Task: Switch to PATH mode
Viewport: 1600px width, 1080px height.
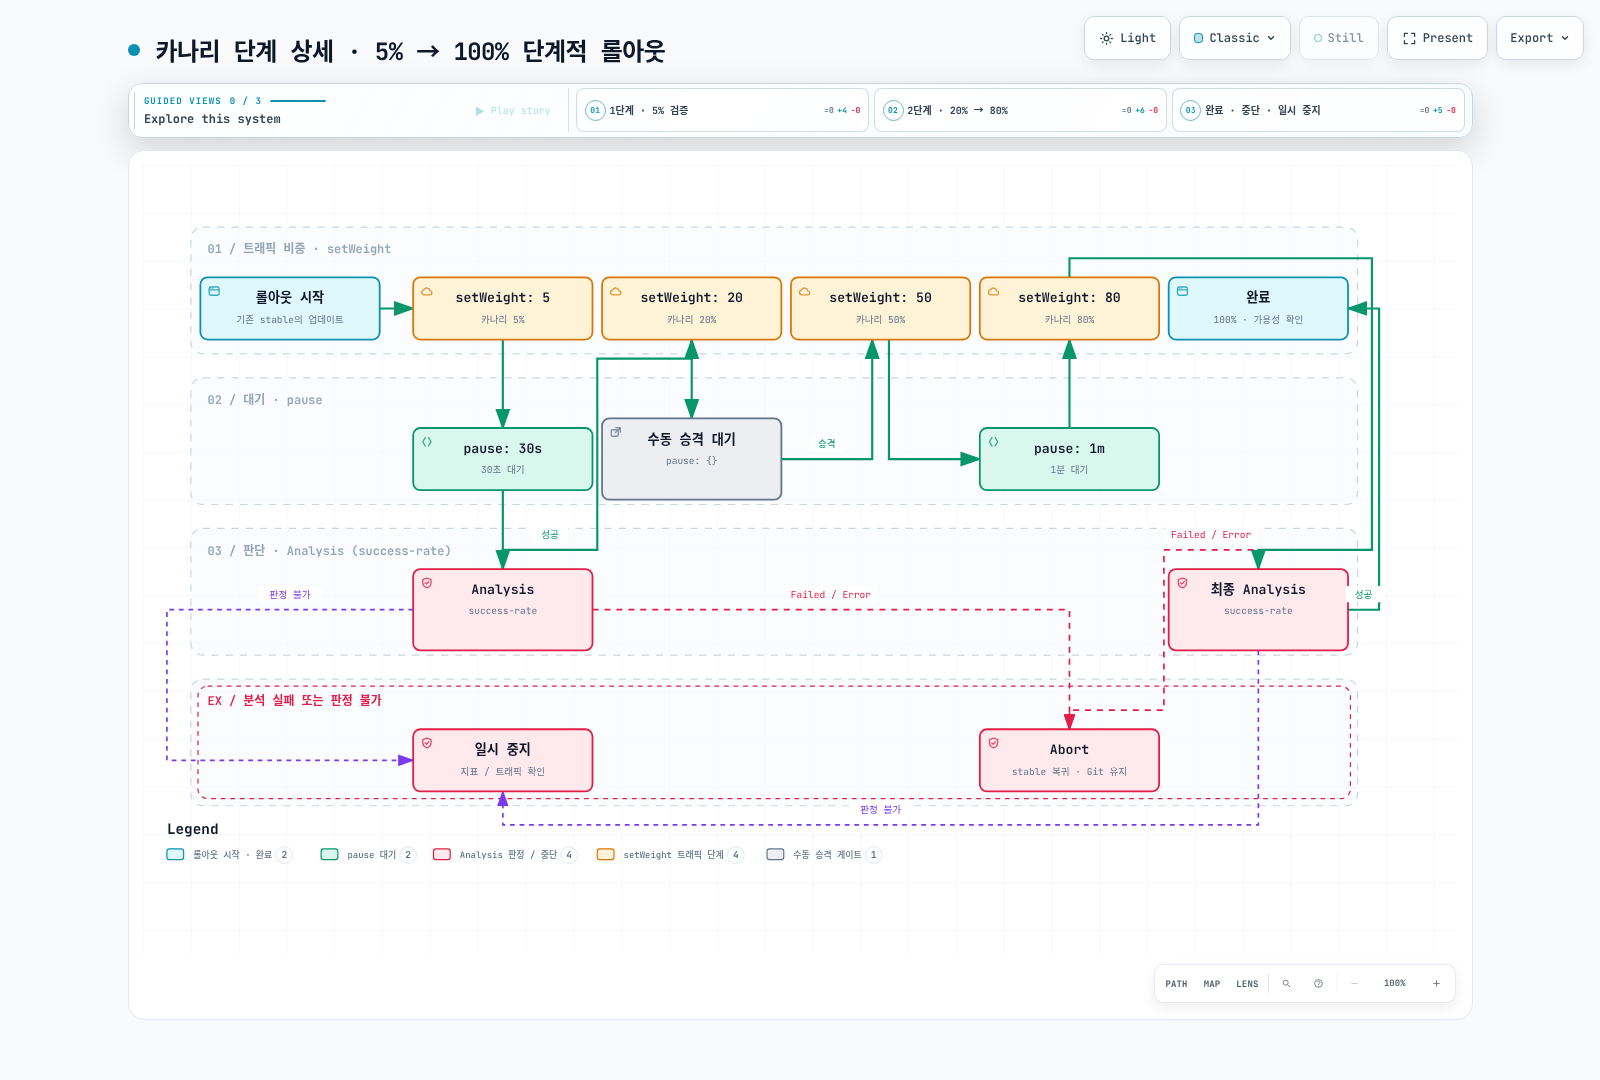Action: click(1176, 984)
